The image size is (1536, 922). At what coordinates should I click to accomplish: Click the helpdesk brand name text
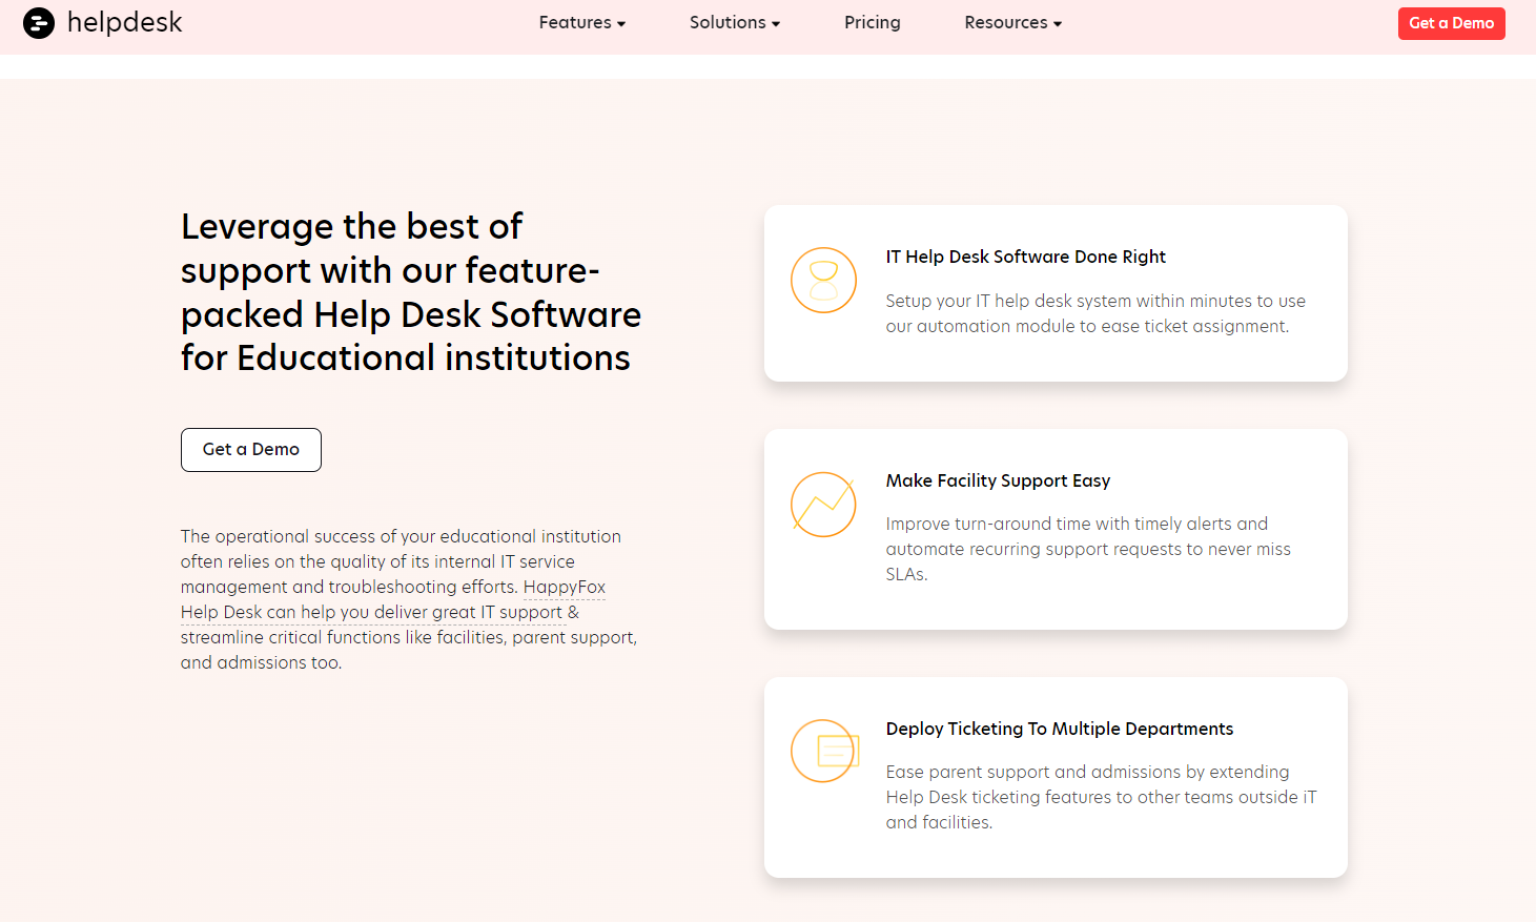point(125,23)
